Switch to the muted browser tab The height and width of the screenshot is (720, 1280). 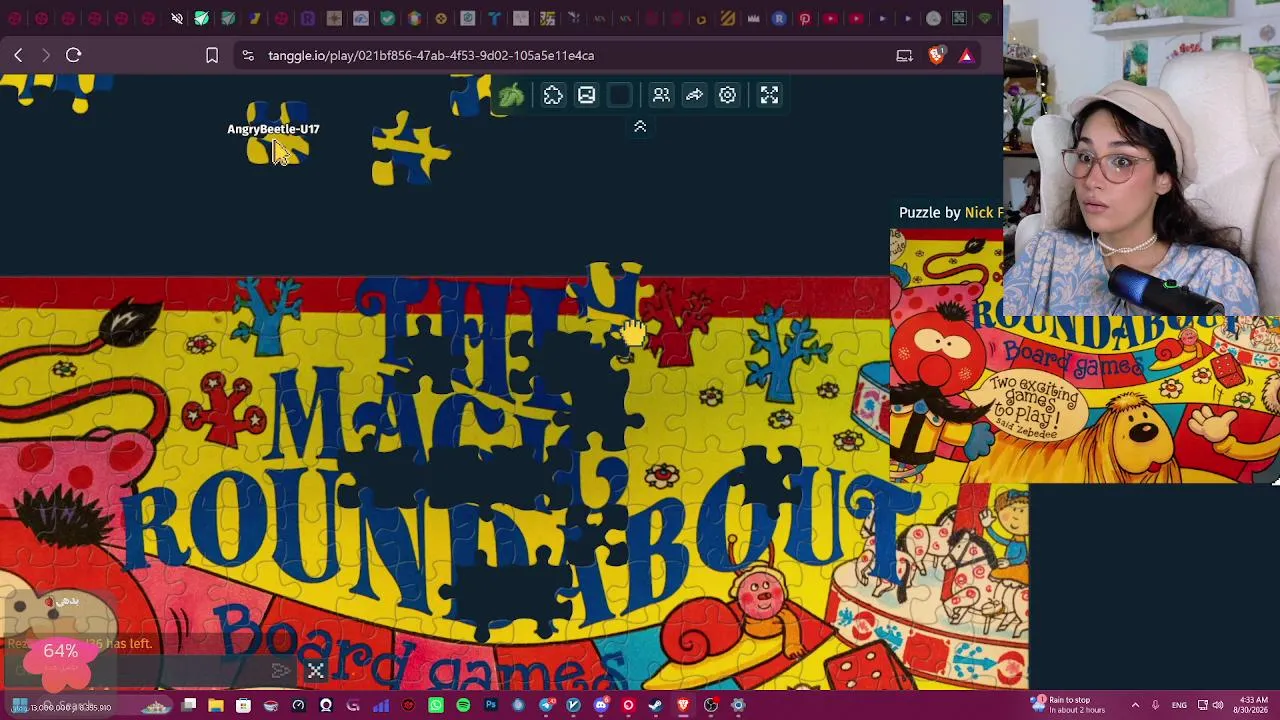(x=176, y=18)
